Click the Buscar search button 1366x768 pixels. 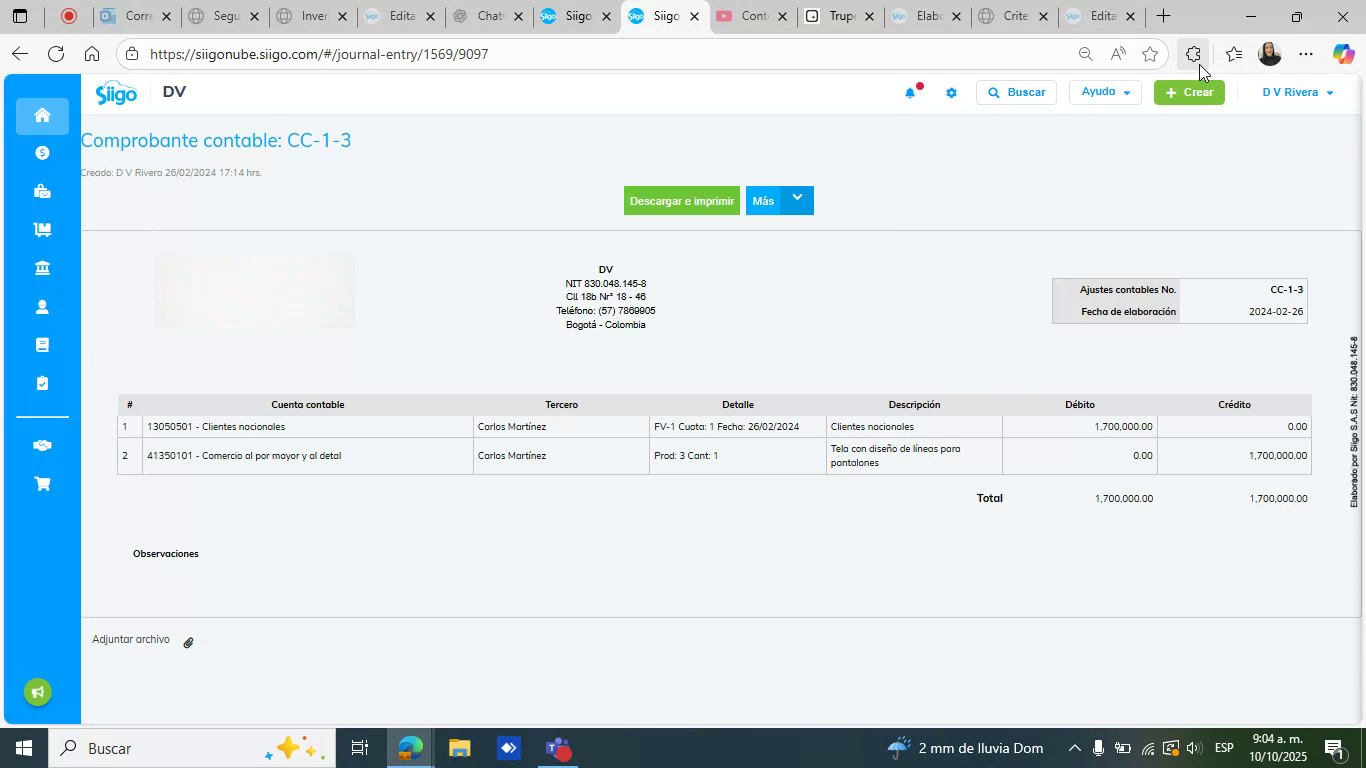pos(1016,92)
